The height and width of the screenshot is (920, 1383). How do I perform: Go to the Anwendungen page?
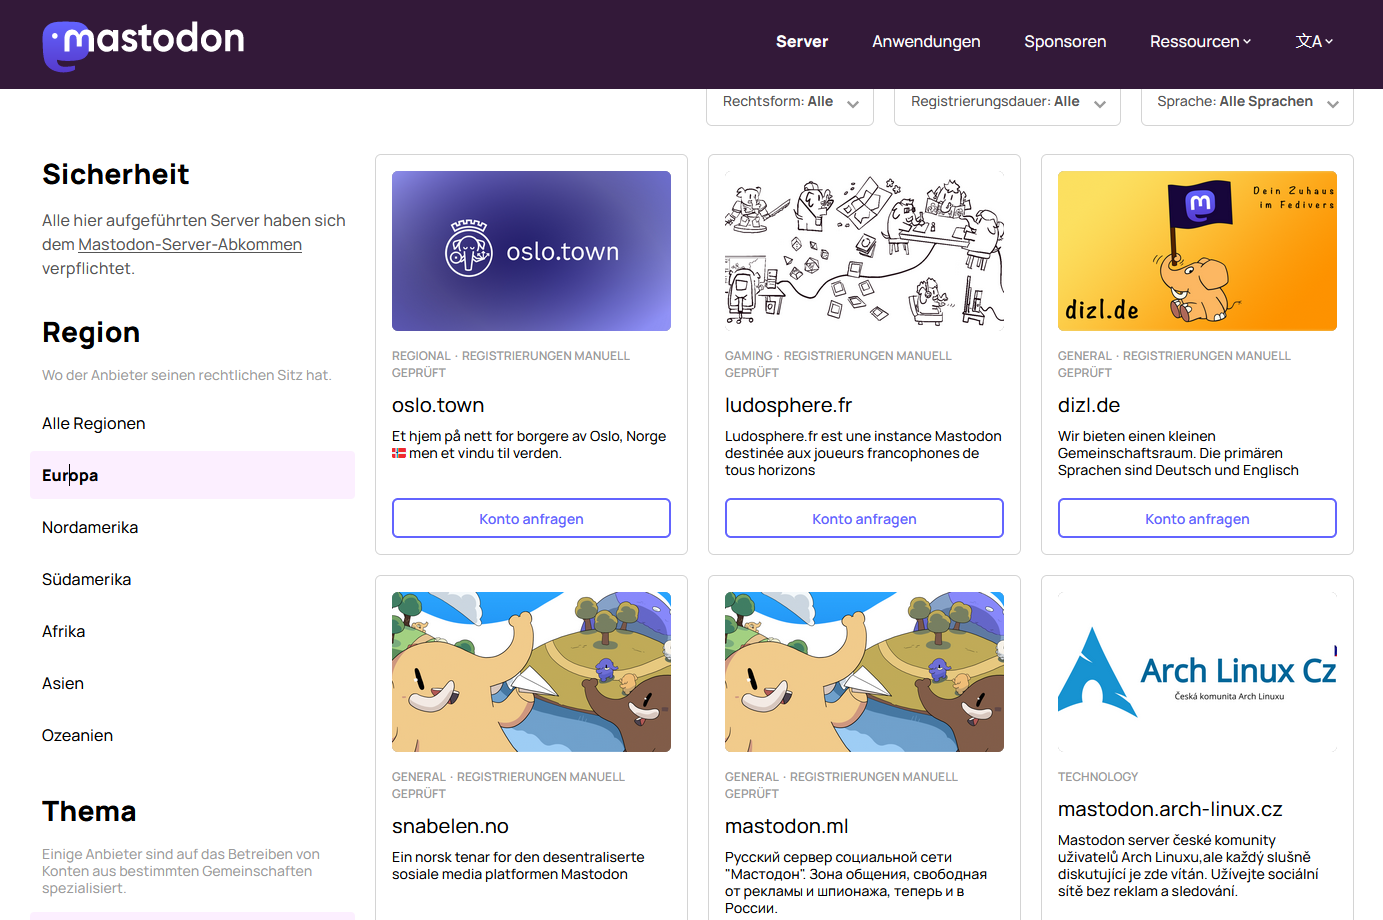926,41
